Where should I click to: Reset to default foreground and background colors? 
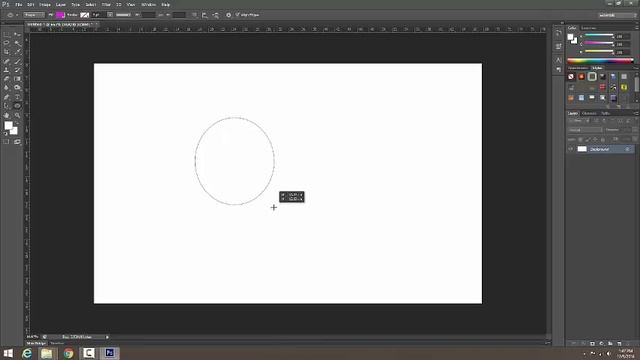[5, 133]
